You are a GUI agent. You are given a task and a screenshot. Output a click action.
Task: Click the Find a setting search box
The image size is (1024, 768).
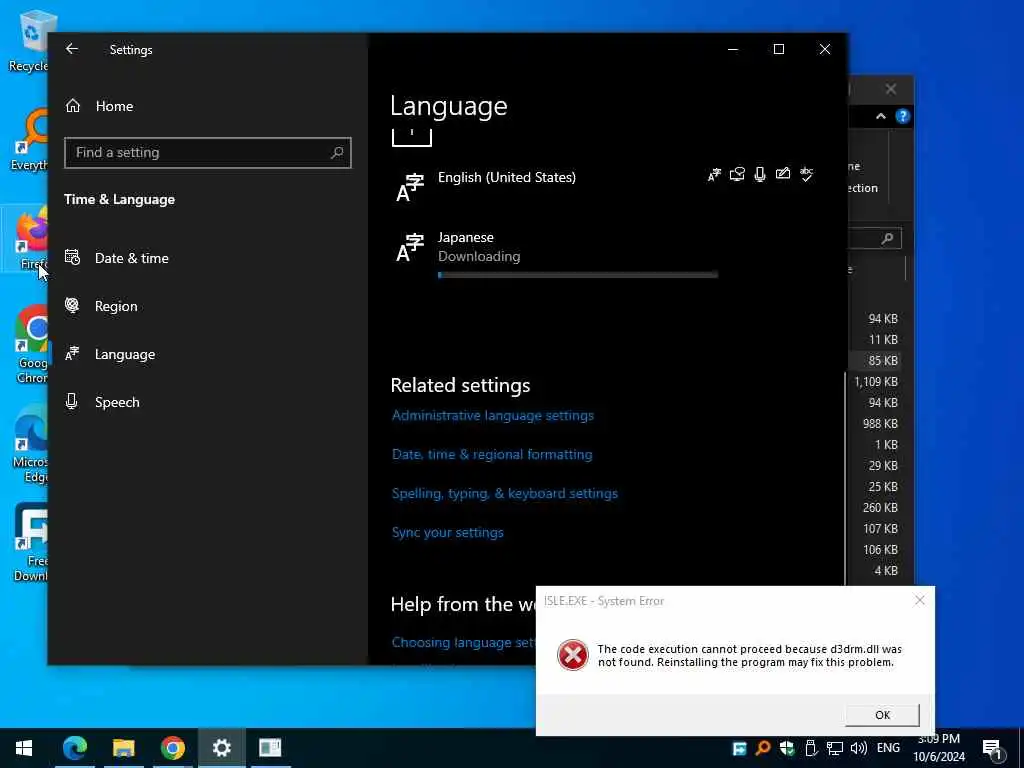coord(208,152)
